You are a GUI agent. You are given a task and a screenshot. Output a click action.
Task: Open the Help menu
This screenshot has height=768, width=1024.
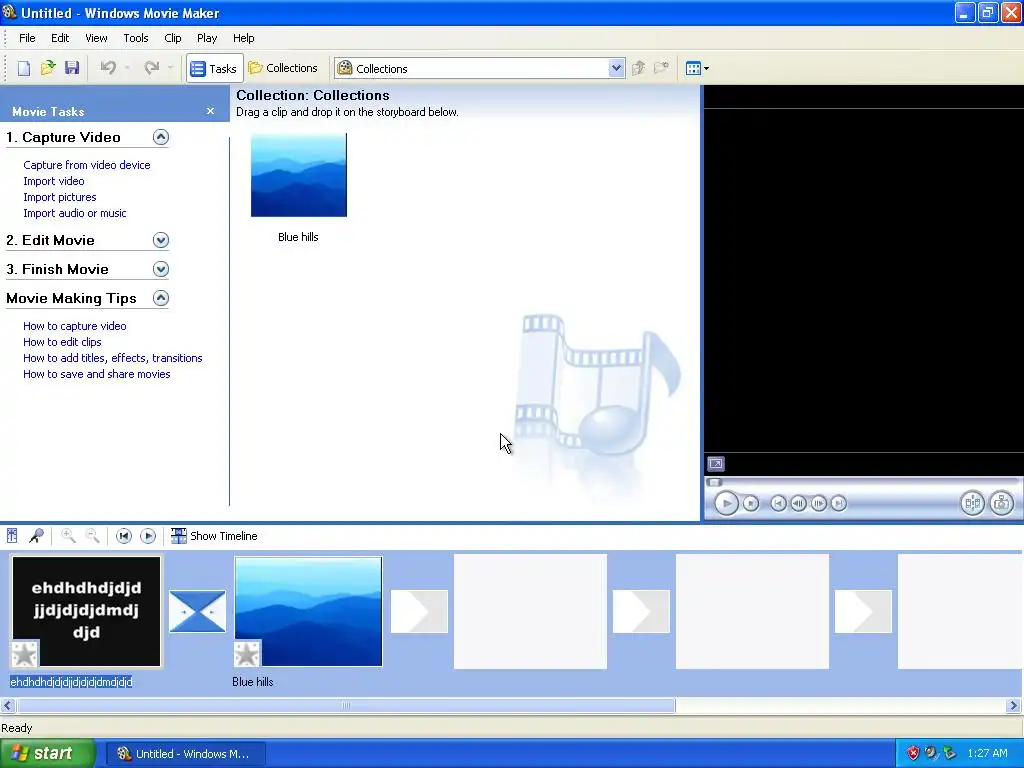pos(244,38)
